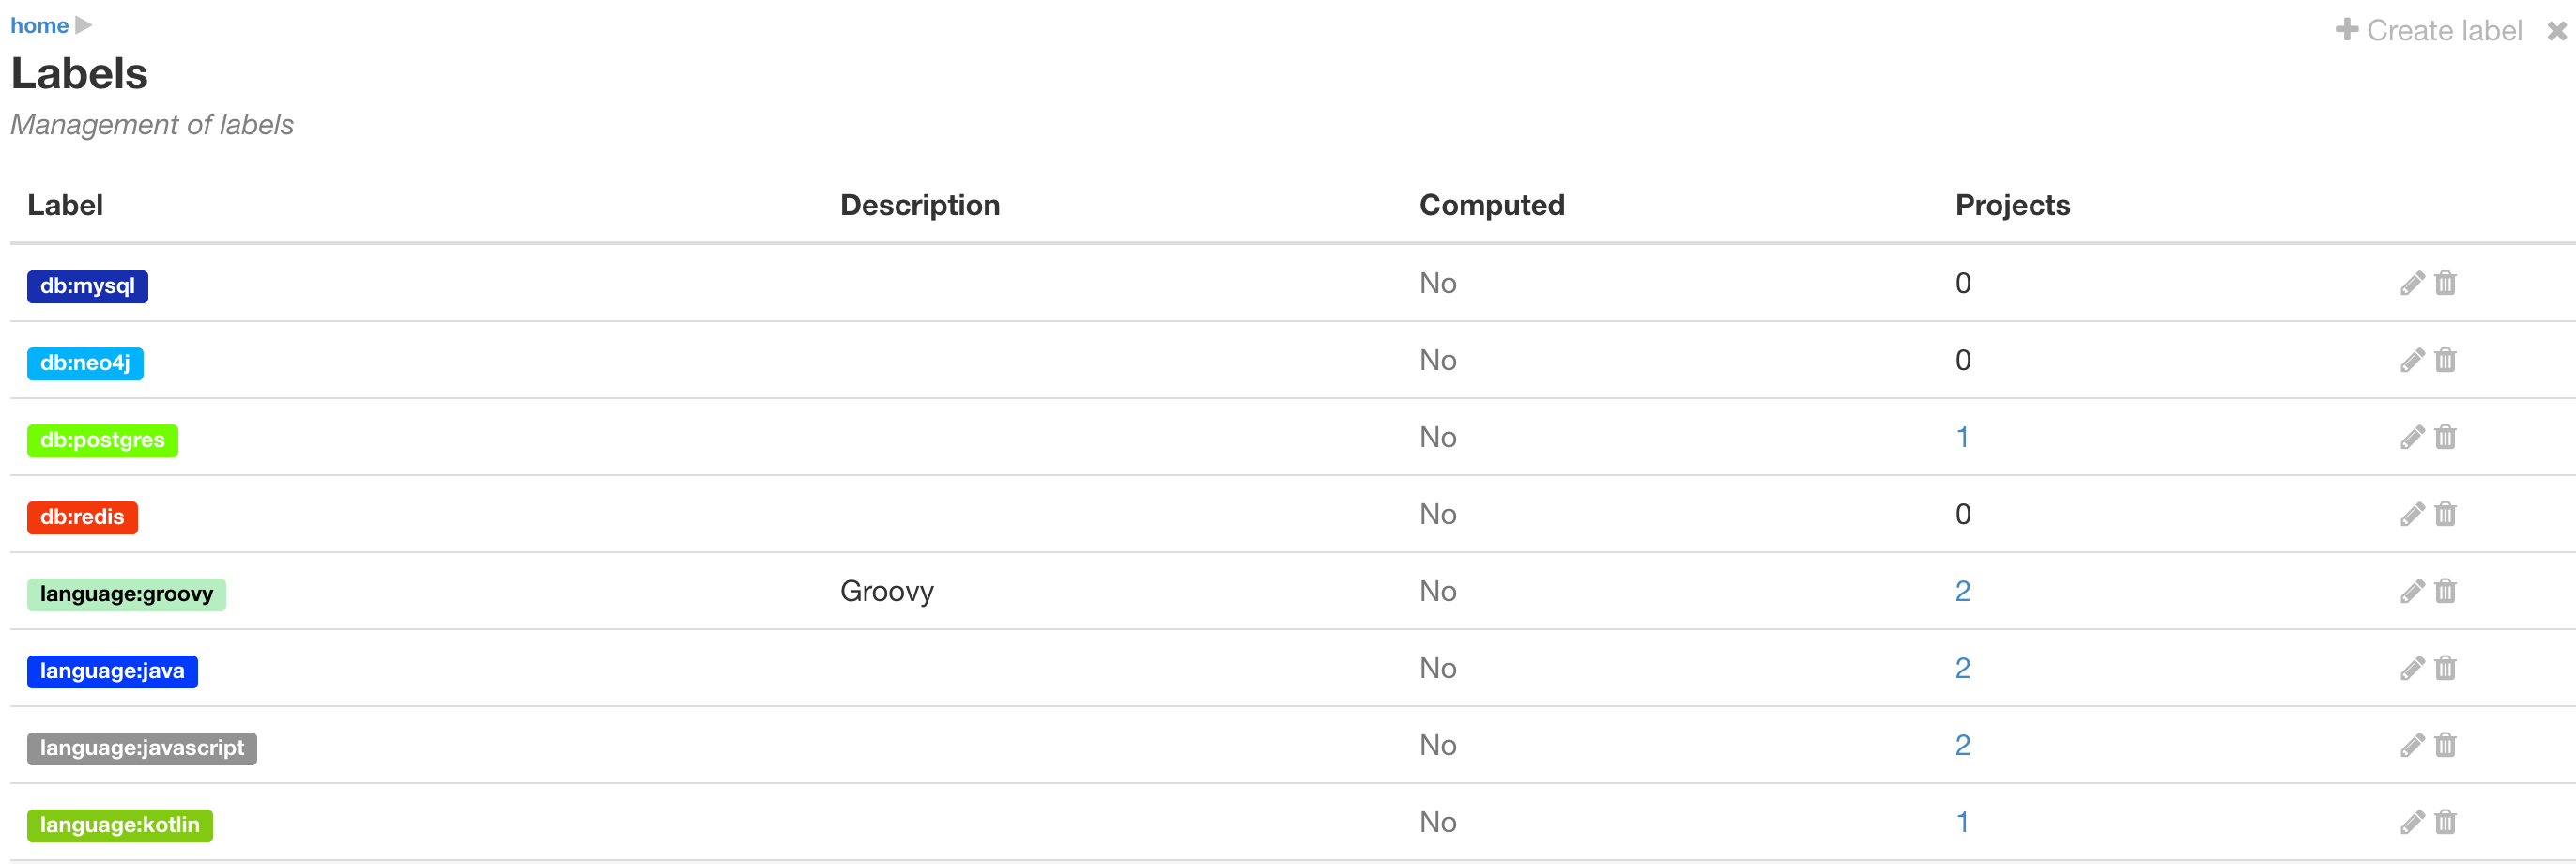Go to home breadcrumb link
This screenshot has height=864, width=2576.
pyautogui.click(x=39, y=26)
